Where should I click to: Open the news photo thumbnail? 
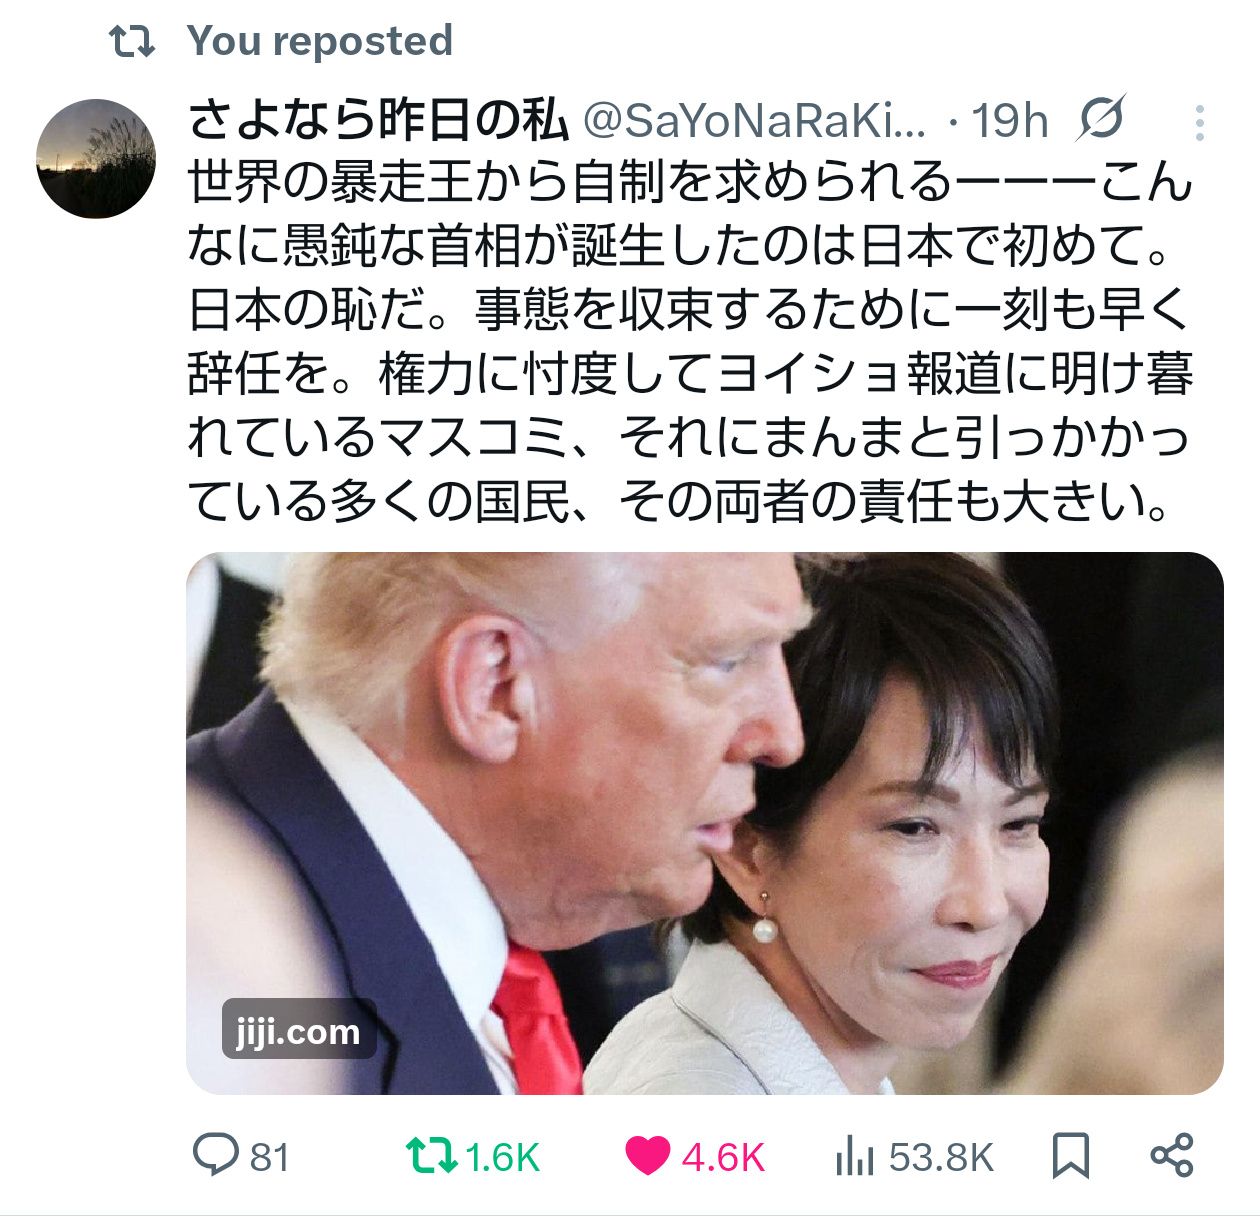[705, 823]
